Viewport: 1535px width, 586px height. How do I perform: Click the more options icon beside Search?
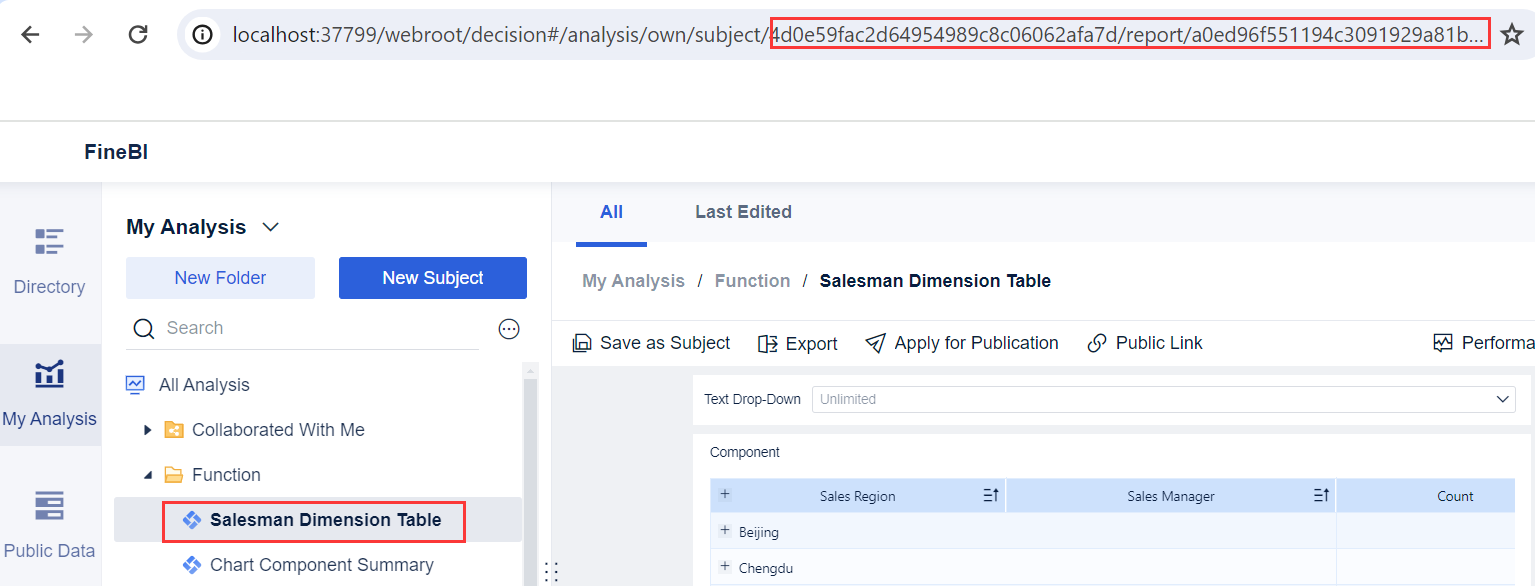pos(509,329)
